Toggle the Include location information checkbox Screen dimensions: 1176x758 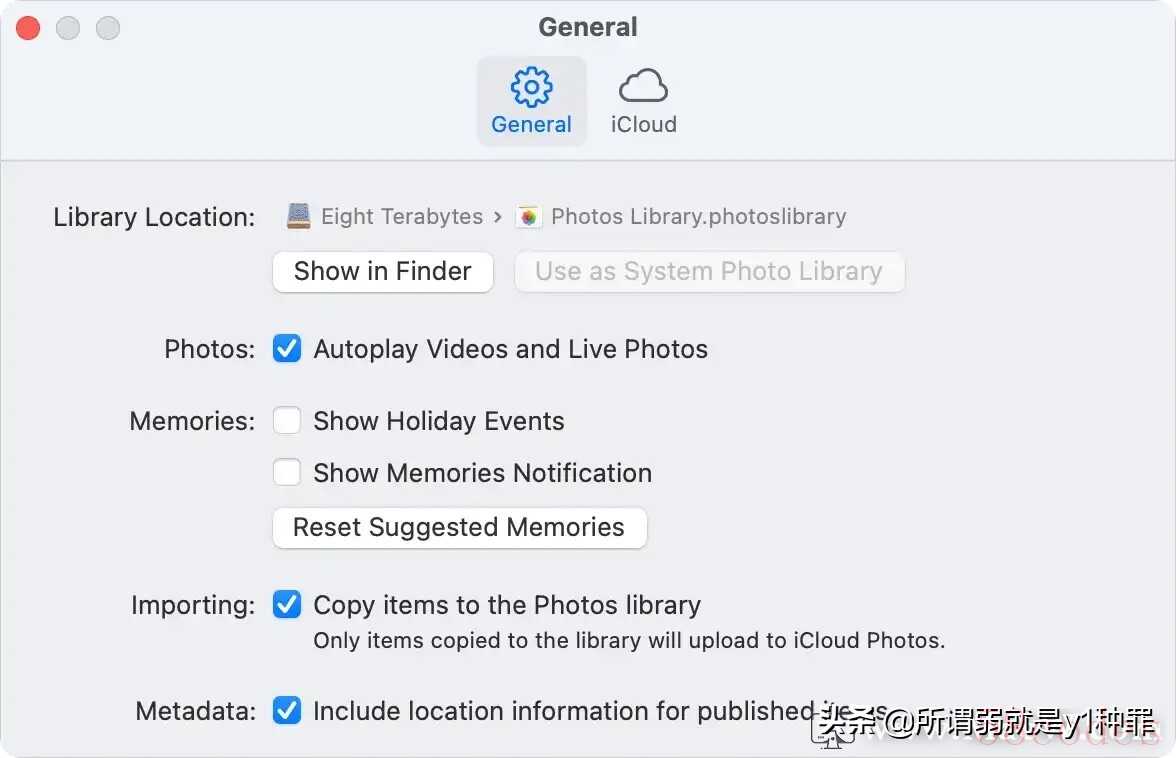coord(287,711)
